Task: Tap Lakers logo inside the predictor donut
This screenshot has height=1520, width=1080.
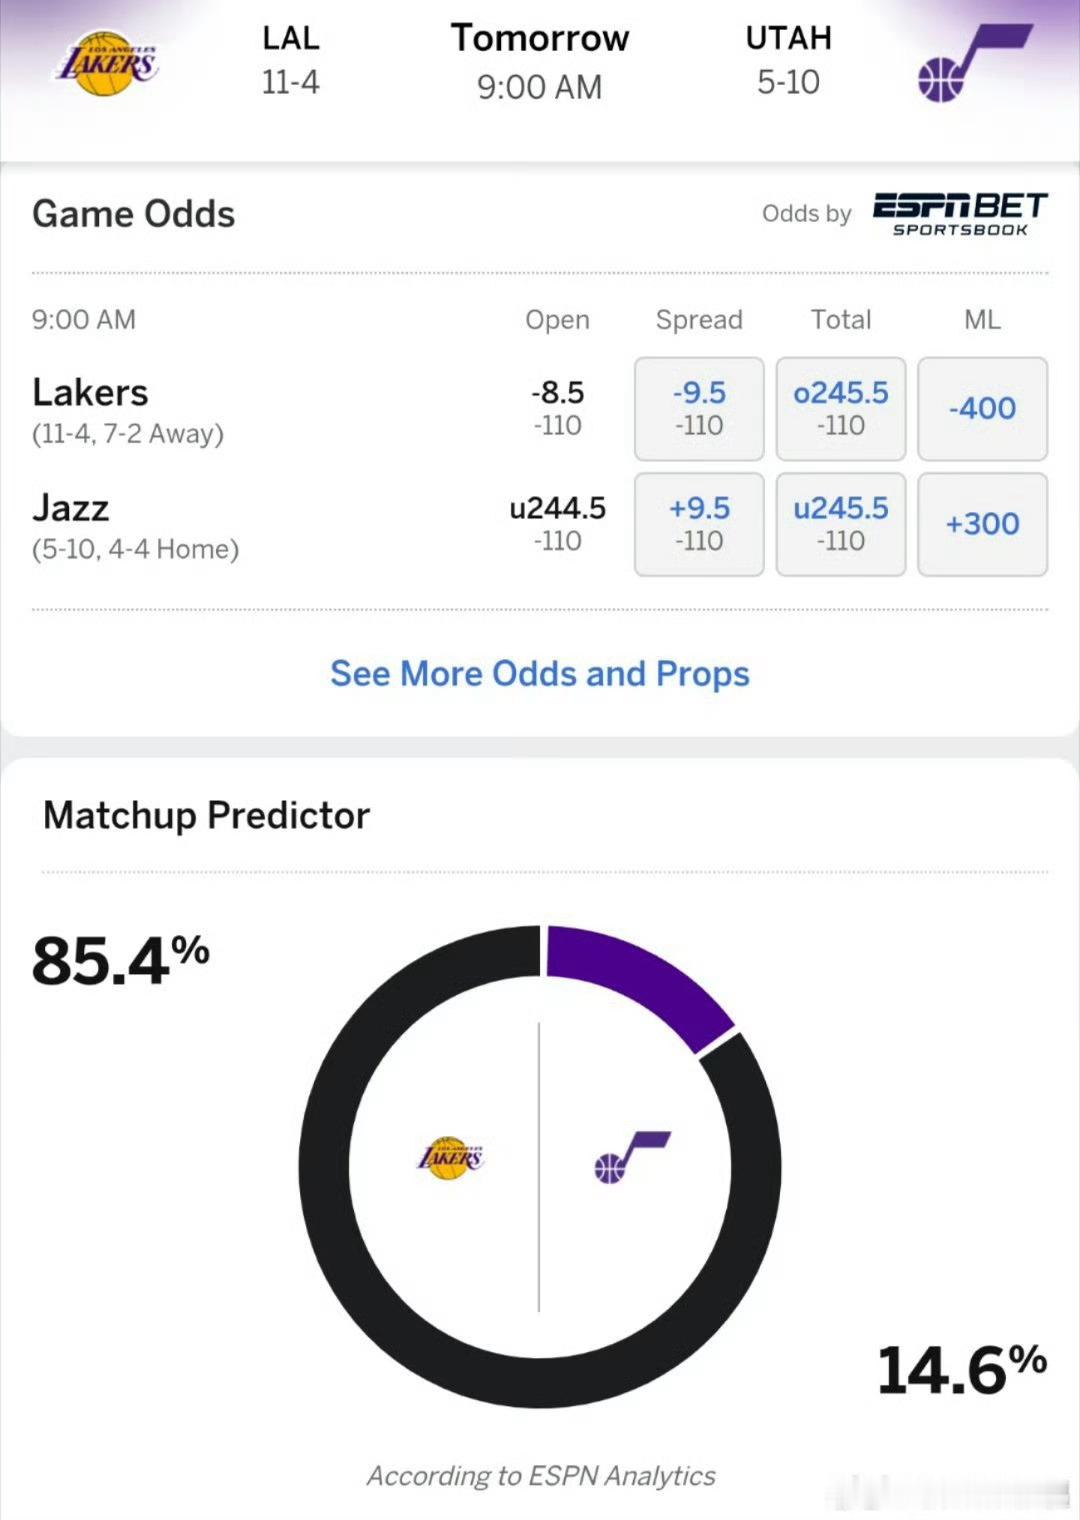Action: pos(450,1158)
